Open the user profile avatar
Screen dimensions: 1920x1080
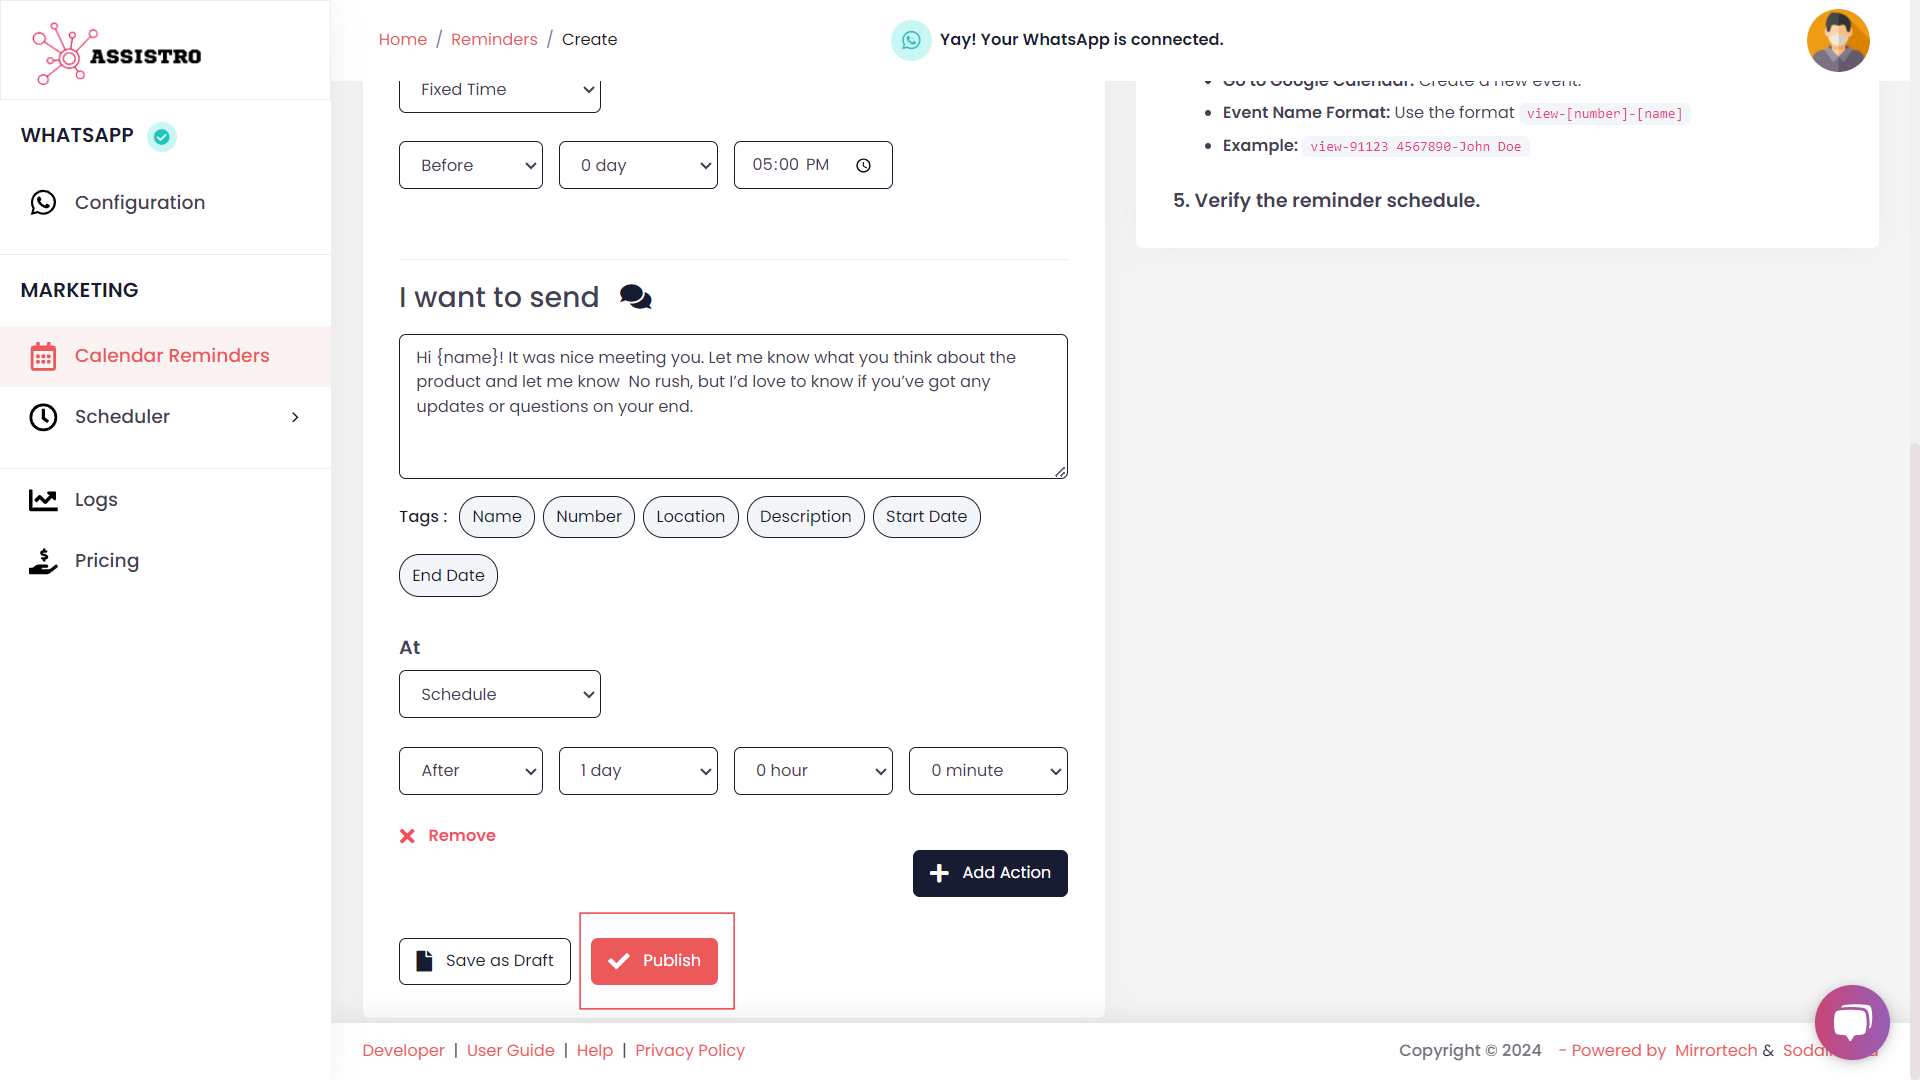tap(1837, 41)
